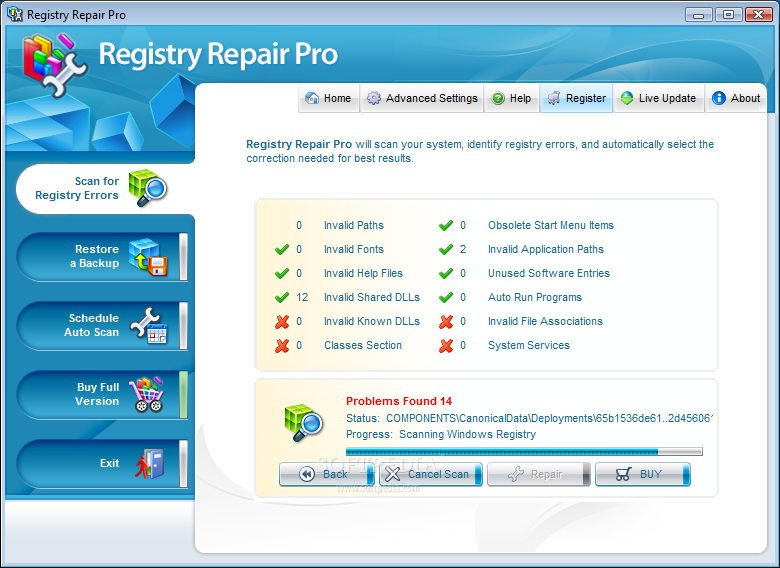Screen dimensions: 780x568
Task: Close the Registry Repair Pro window
Action: pos(759,14)
